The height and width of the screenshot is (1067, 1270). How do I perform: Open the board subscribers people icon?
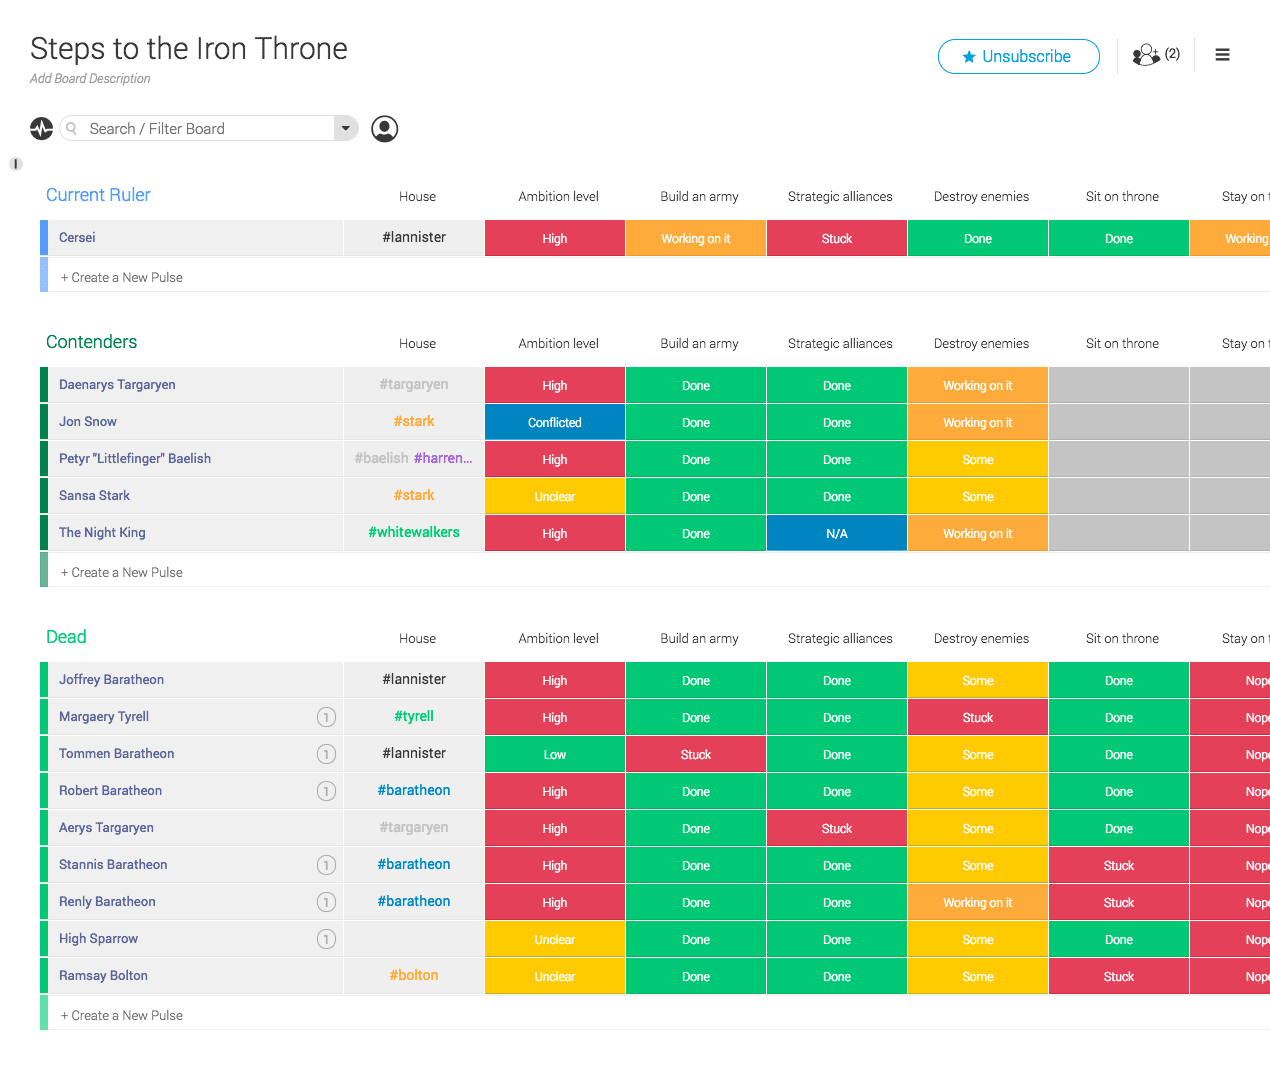tap(1146, 55)
